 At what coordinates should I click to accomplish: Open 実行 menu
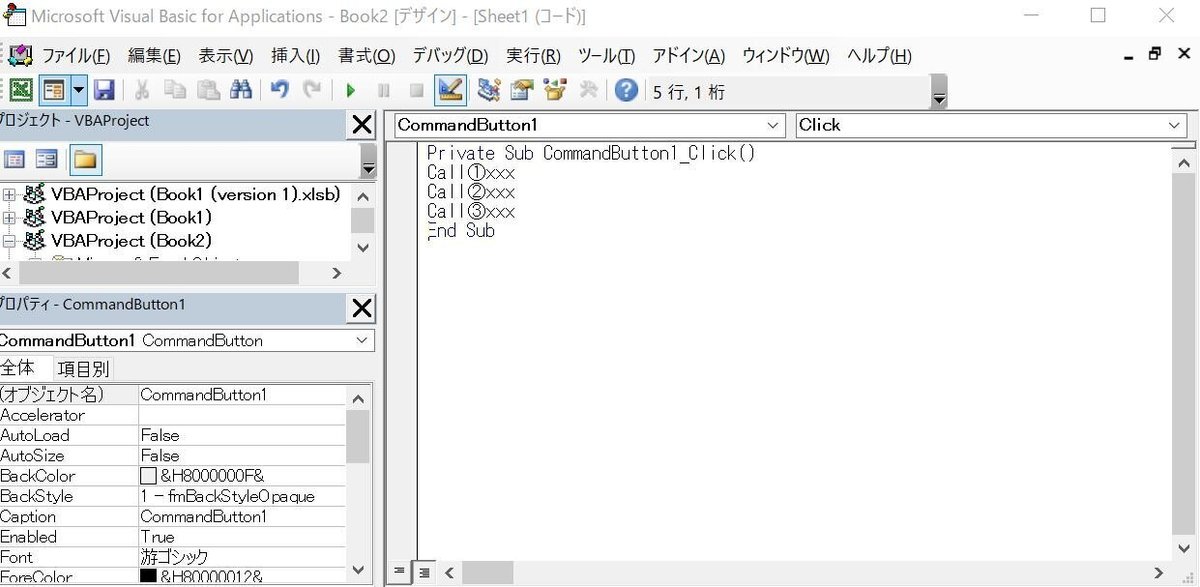coord(533,56)
